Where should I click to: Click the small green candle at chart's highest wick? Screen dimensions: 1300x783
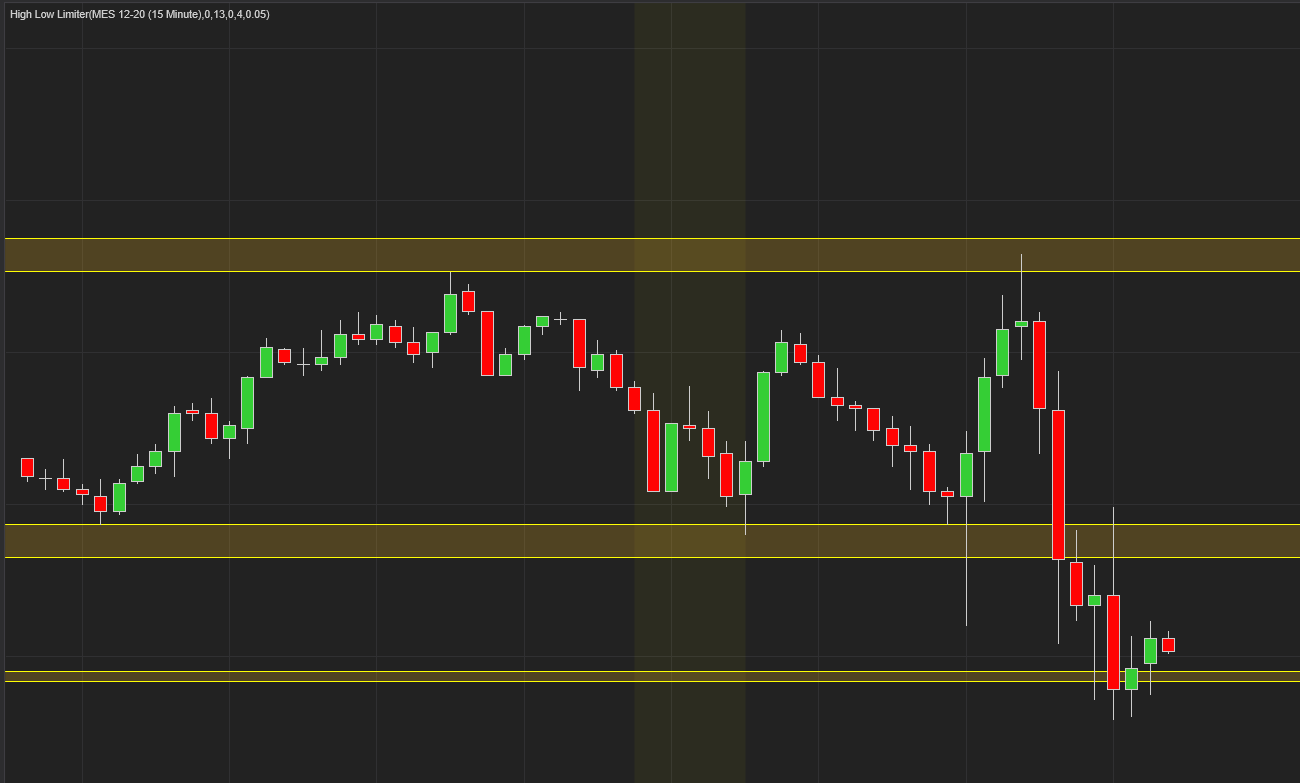pyautogui.click(x=1021, y=323)
